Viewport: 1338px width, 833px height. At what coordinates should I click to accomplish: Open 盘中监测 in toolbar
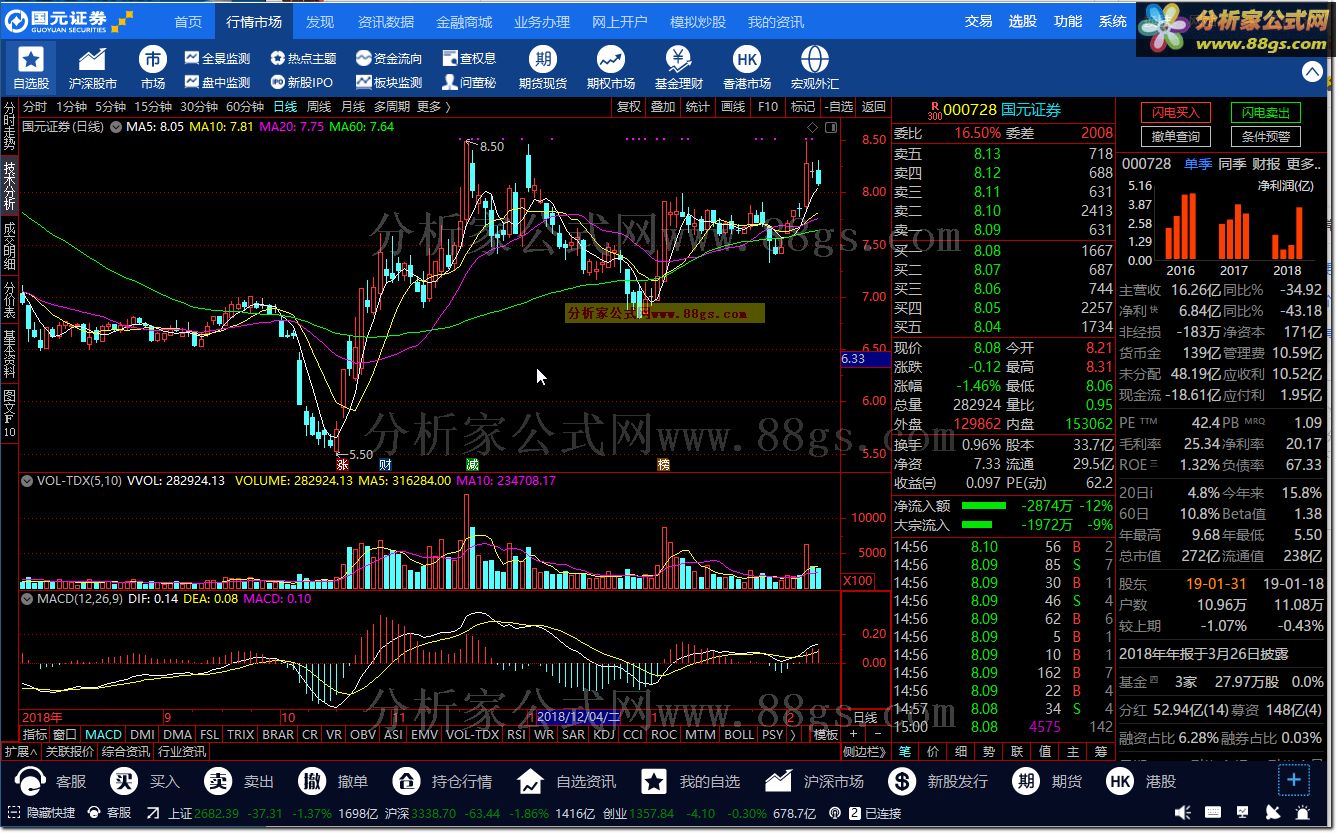click(218, 83)
